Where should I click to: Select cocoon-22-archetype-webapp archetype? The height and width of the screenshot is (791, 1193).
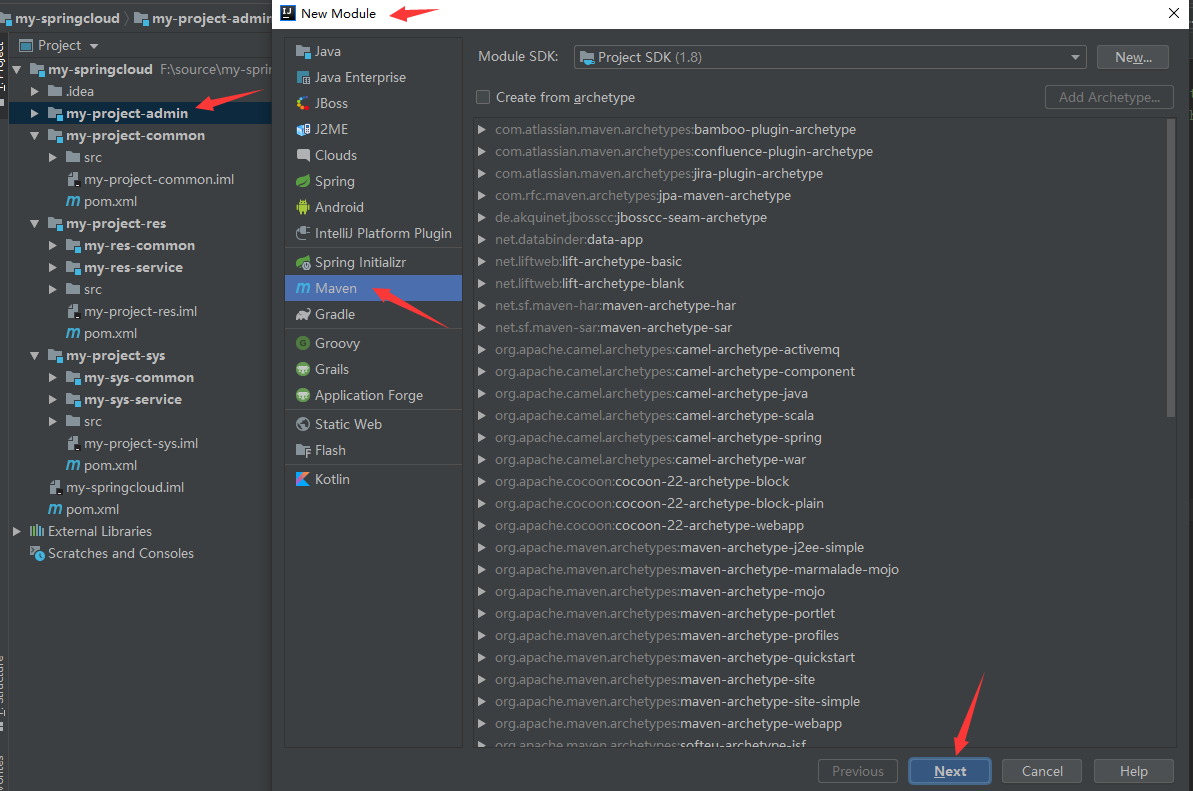pyautogui.click(x=709, y=526)
